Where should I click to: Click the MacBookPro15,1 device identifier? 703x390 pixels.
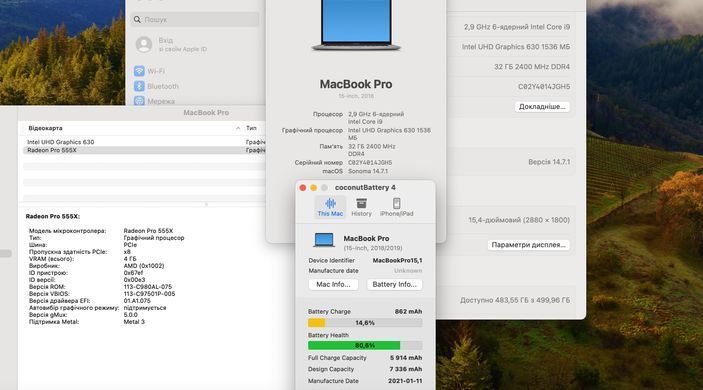397,260
